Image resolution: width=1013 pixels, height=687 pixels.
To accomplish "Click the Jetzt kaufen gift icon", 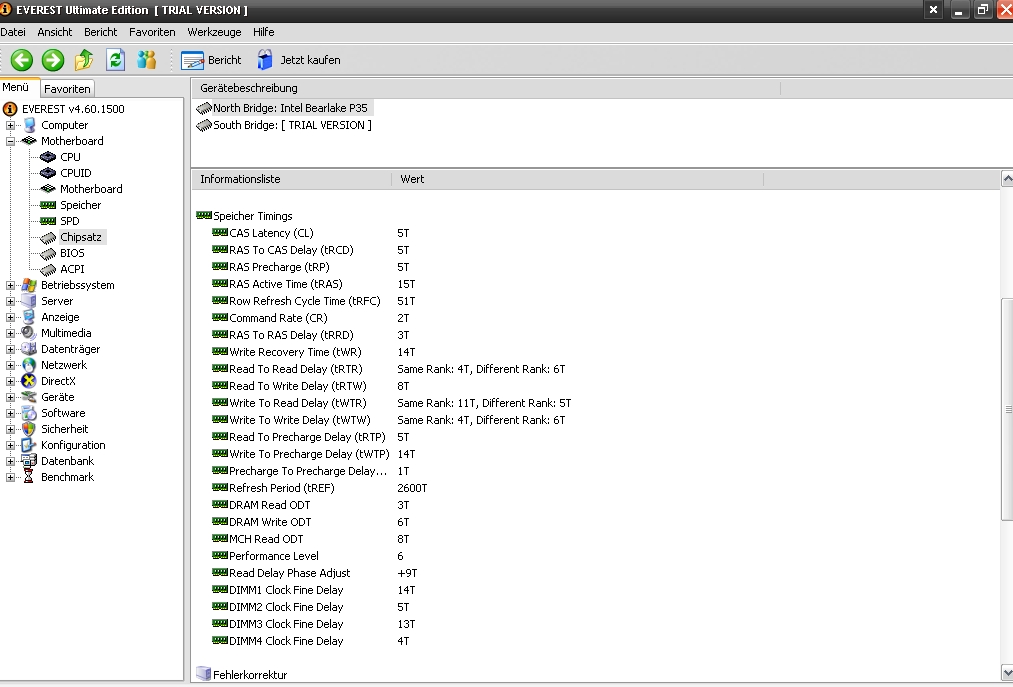I will tap(264, 59).
